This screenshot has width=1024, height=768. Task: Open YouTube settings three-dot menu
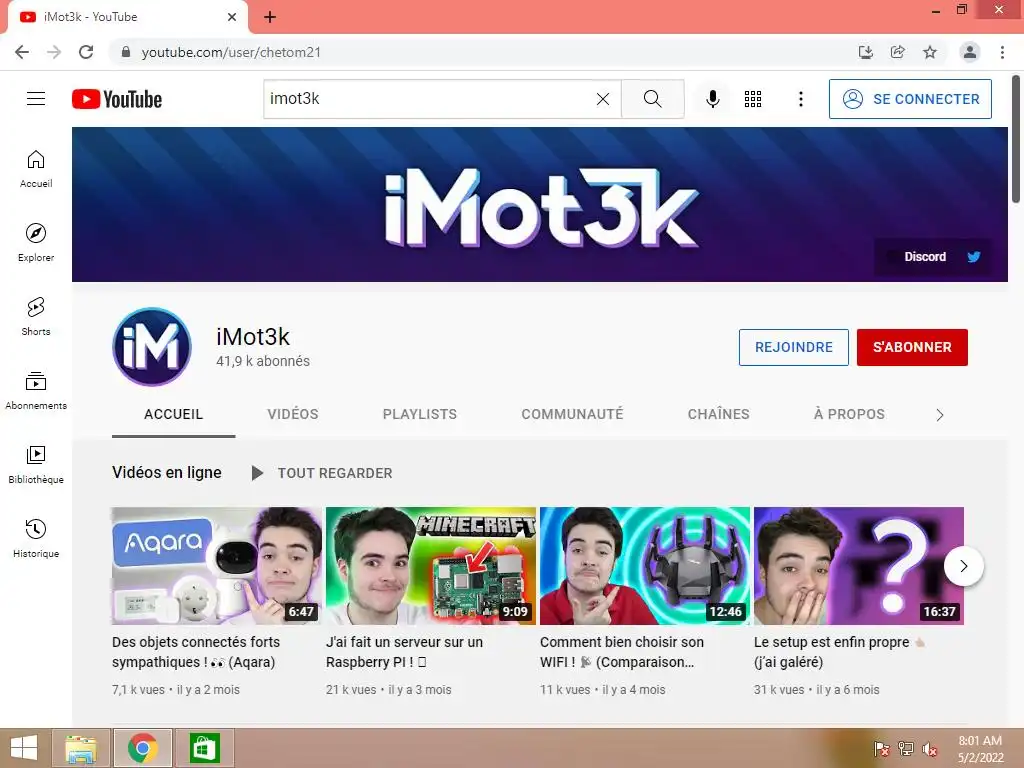(x=801, y=99)
